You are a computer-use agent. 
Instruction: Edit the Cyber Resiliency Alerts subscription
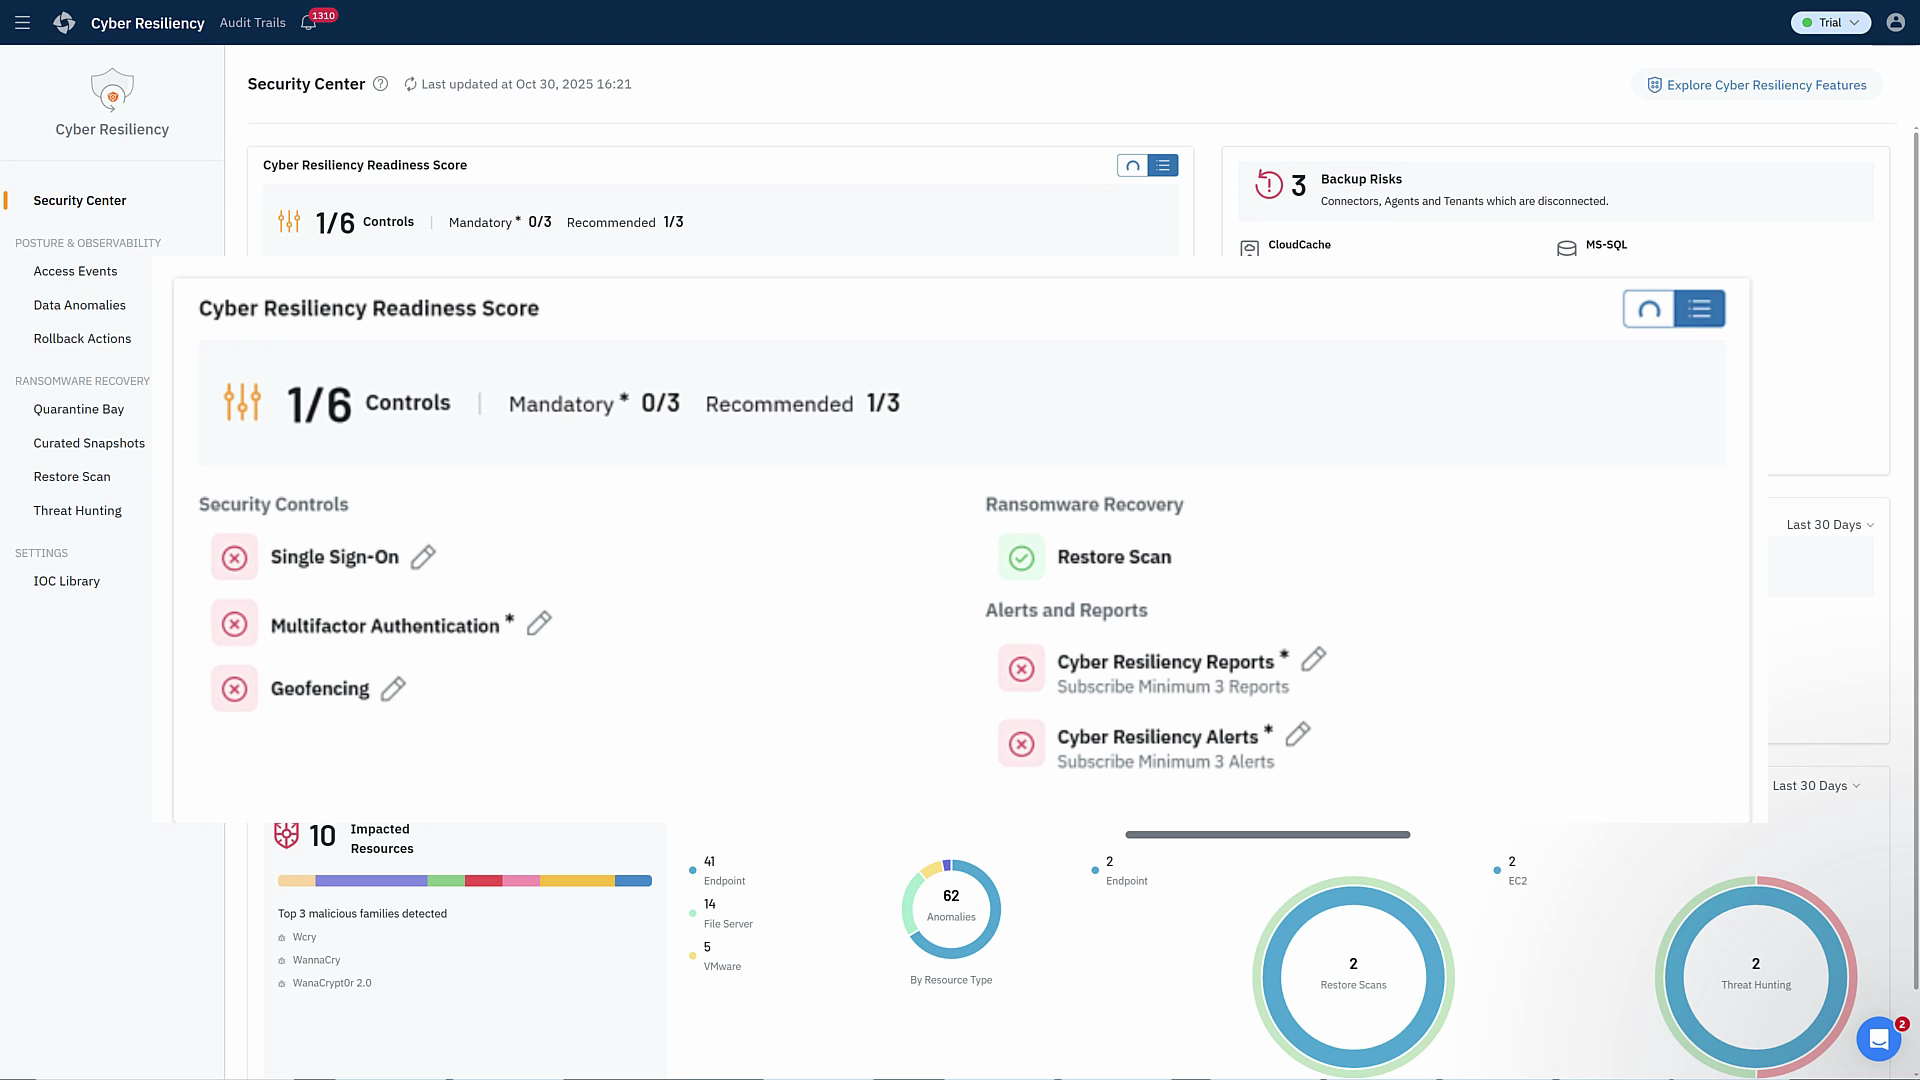[x=1297, y=734]
